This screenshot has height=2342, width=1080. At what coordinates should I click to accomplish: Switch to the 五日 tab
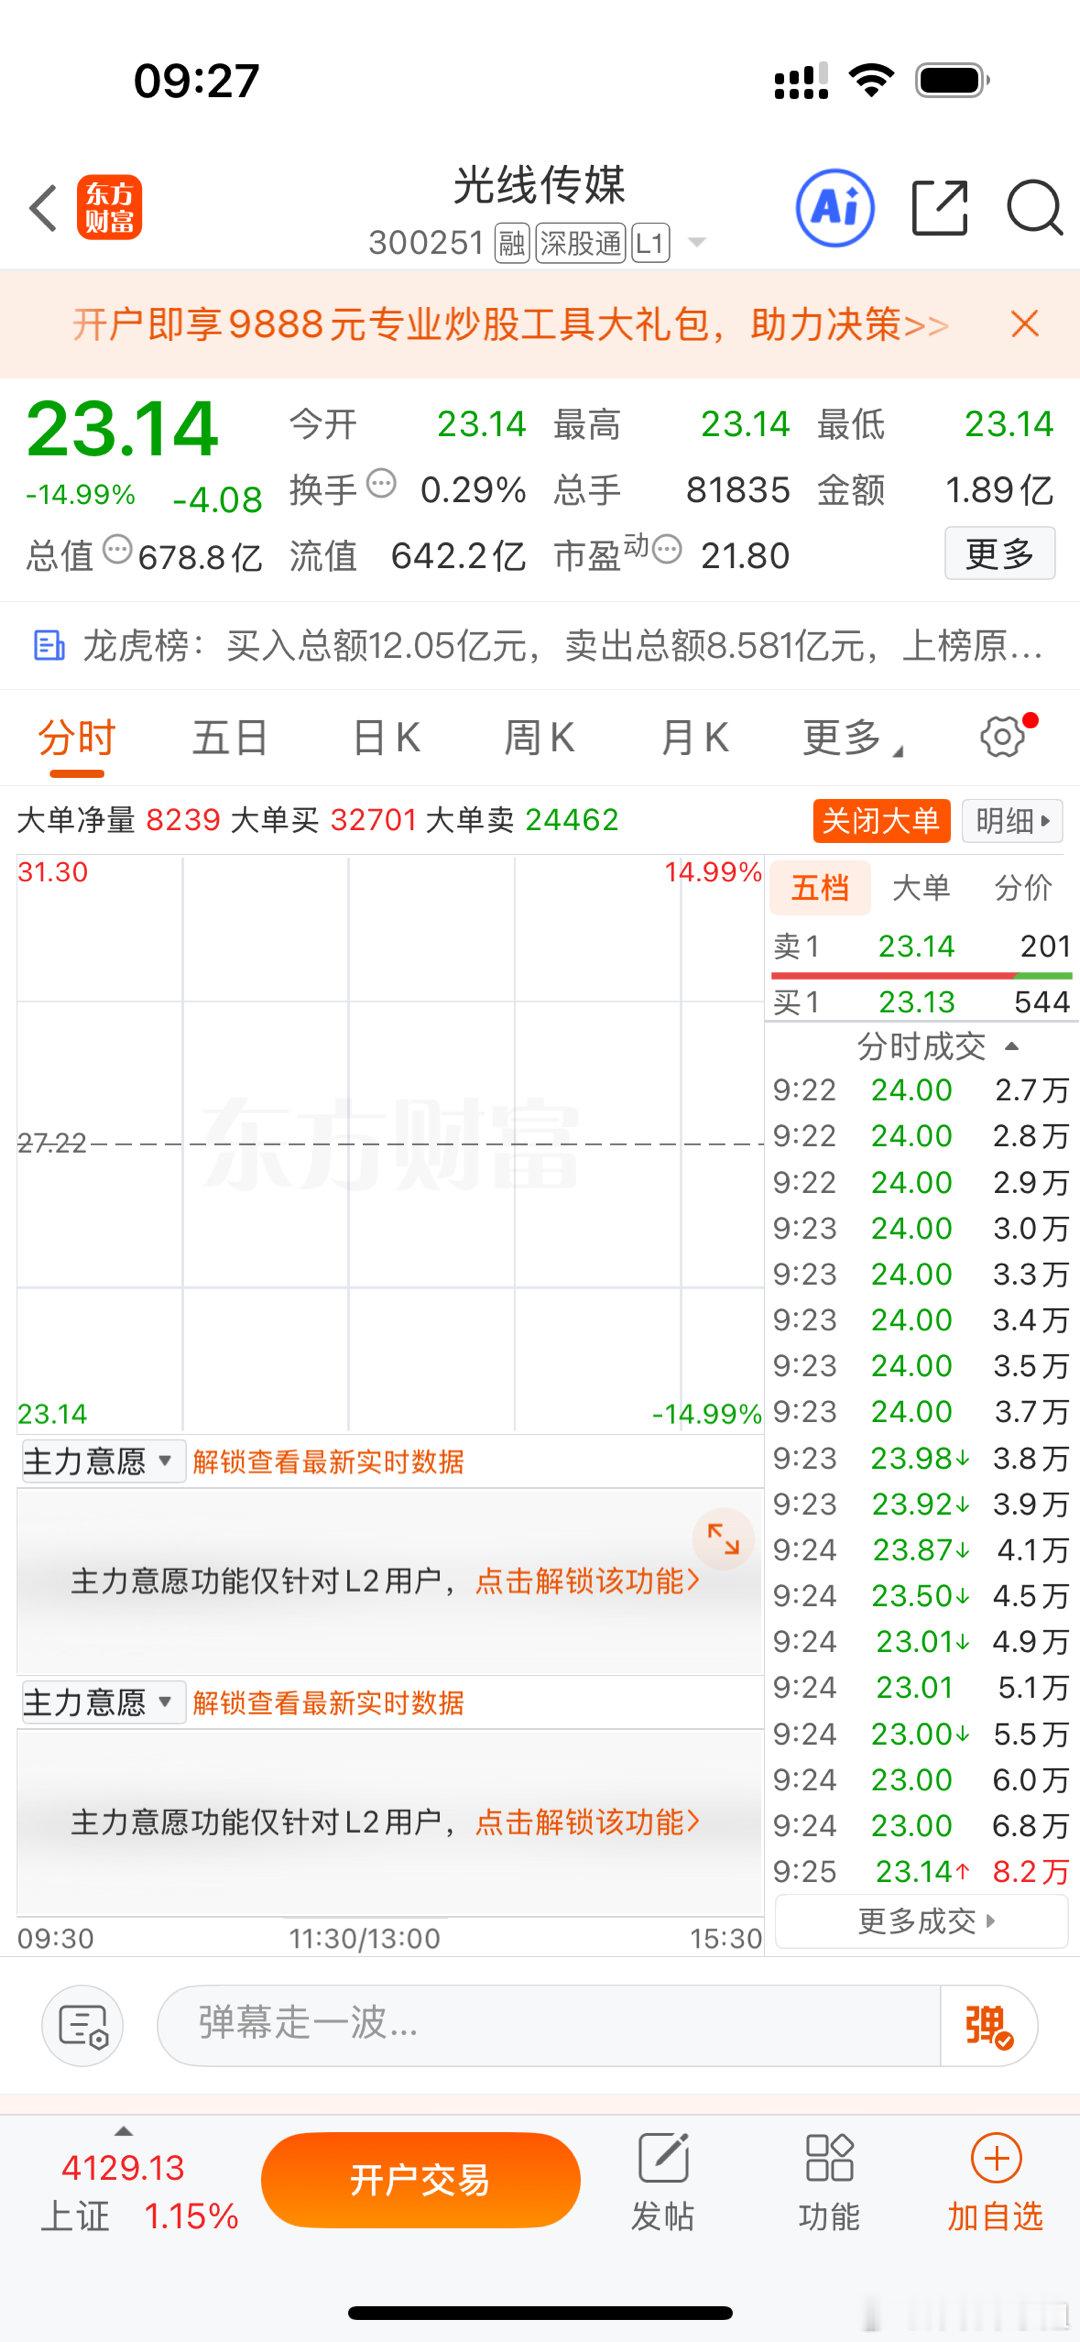click(230, 738)
